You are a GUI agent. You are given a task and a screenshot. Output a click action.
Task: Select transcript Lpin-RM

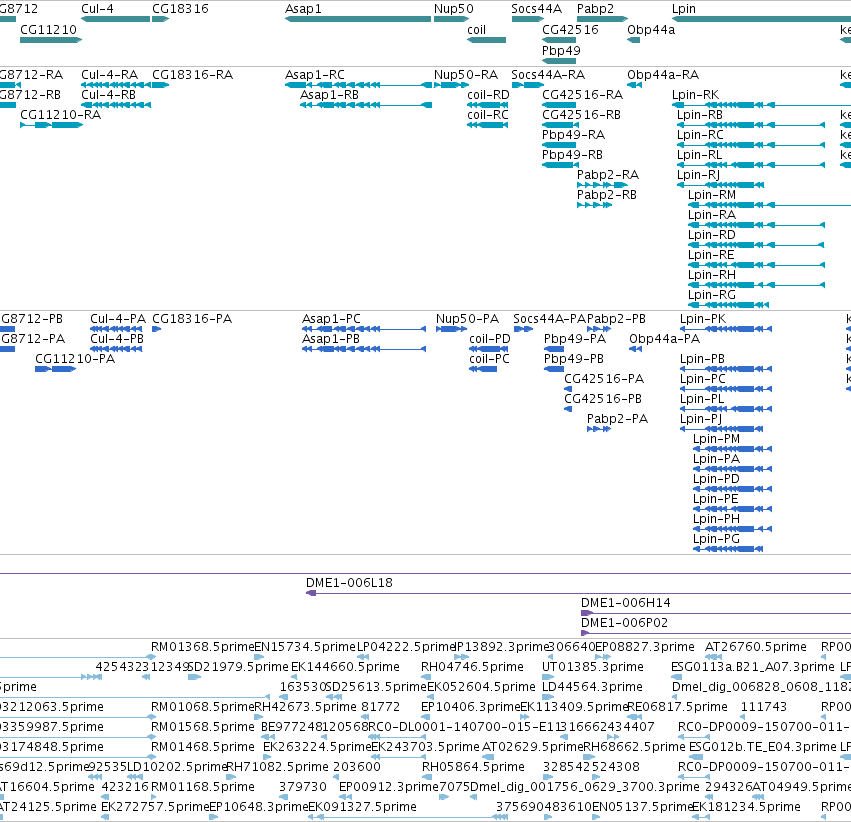click(x=770, y=206)
